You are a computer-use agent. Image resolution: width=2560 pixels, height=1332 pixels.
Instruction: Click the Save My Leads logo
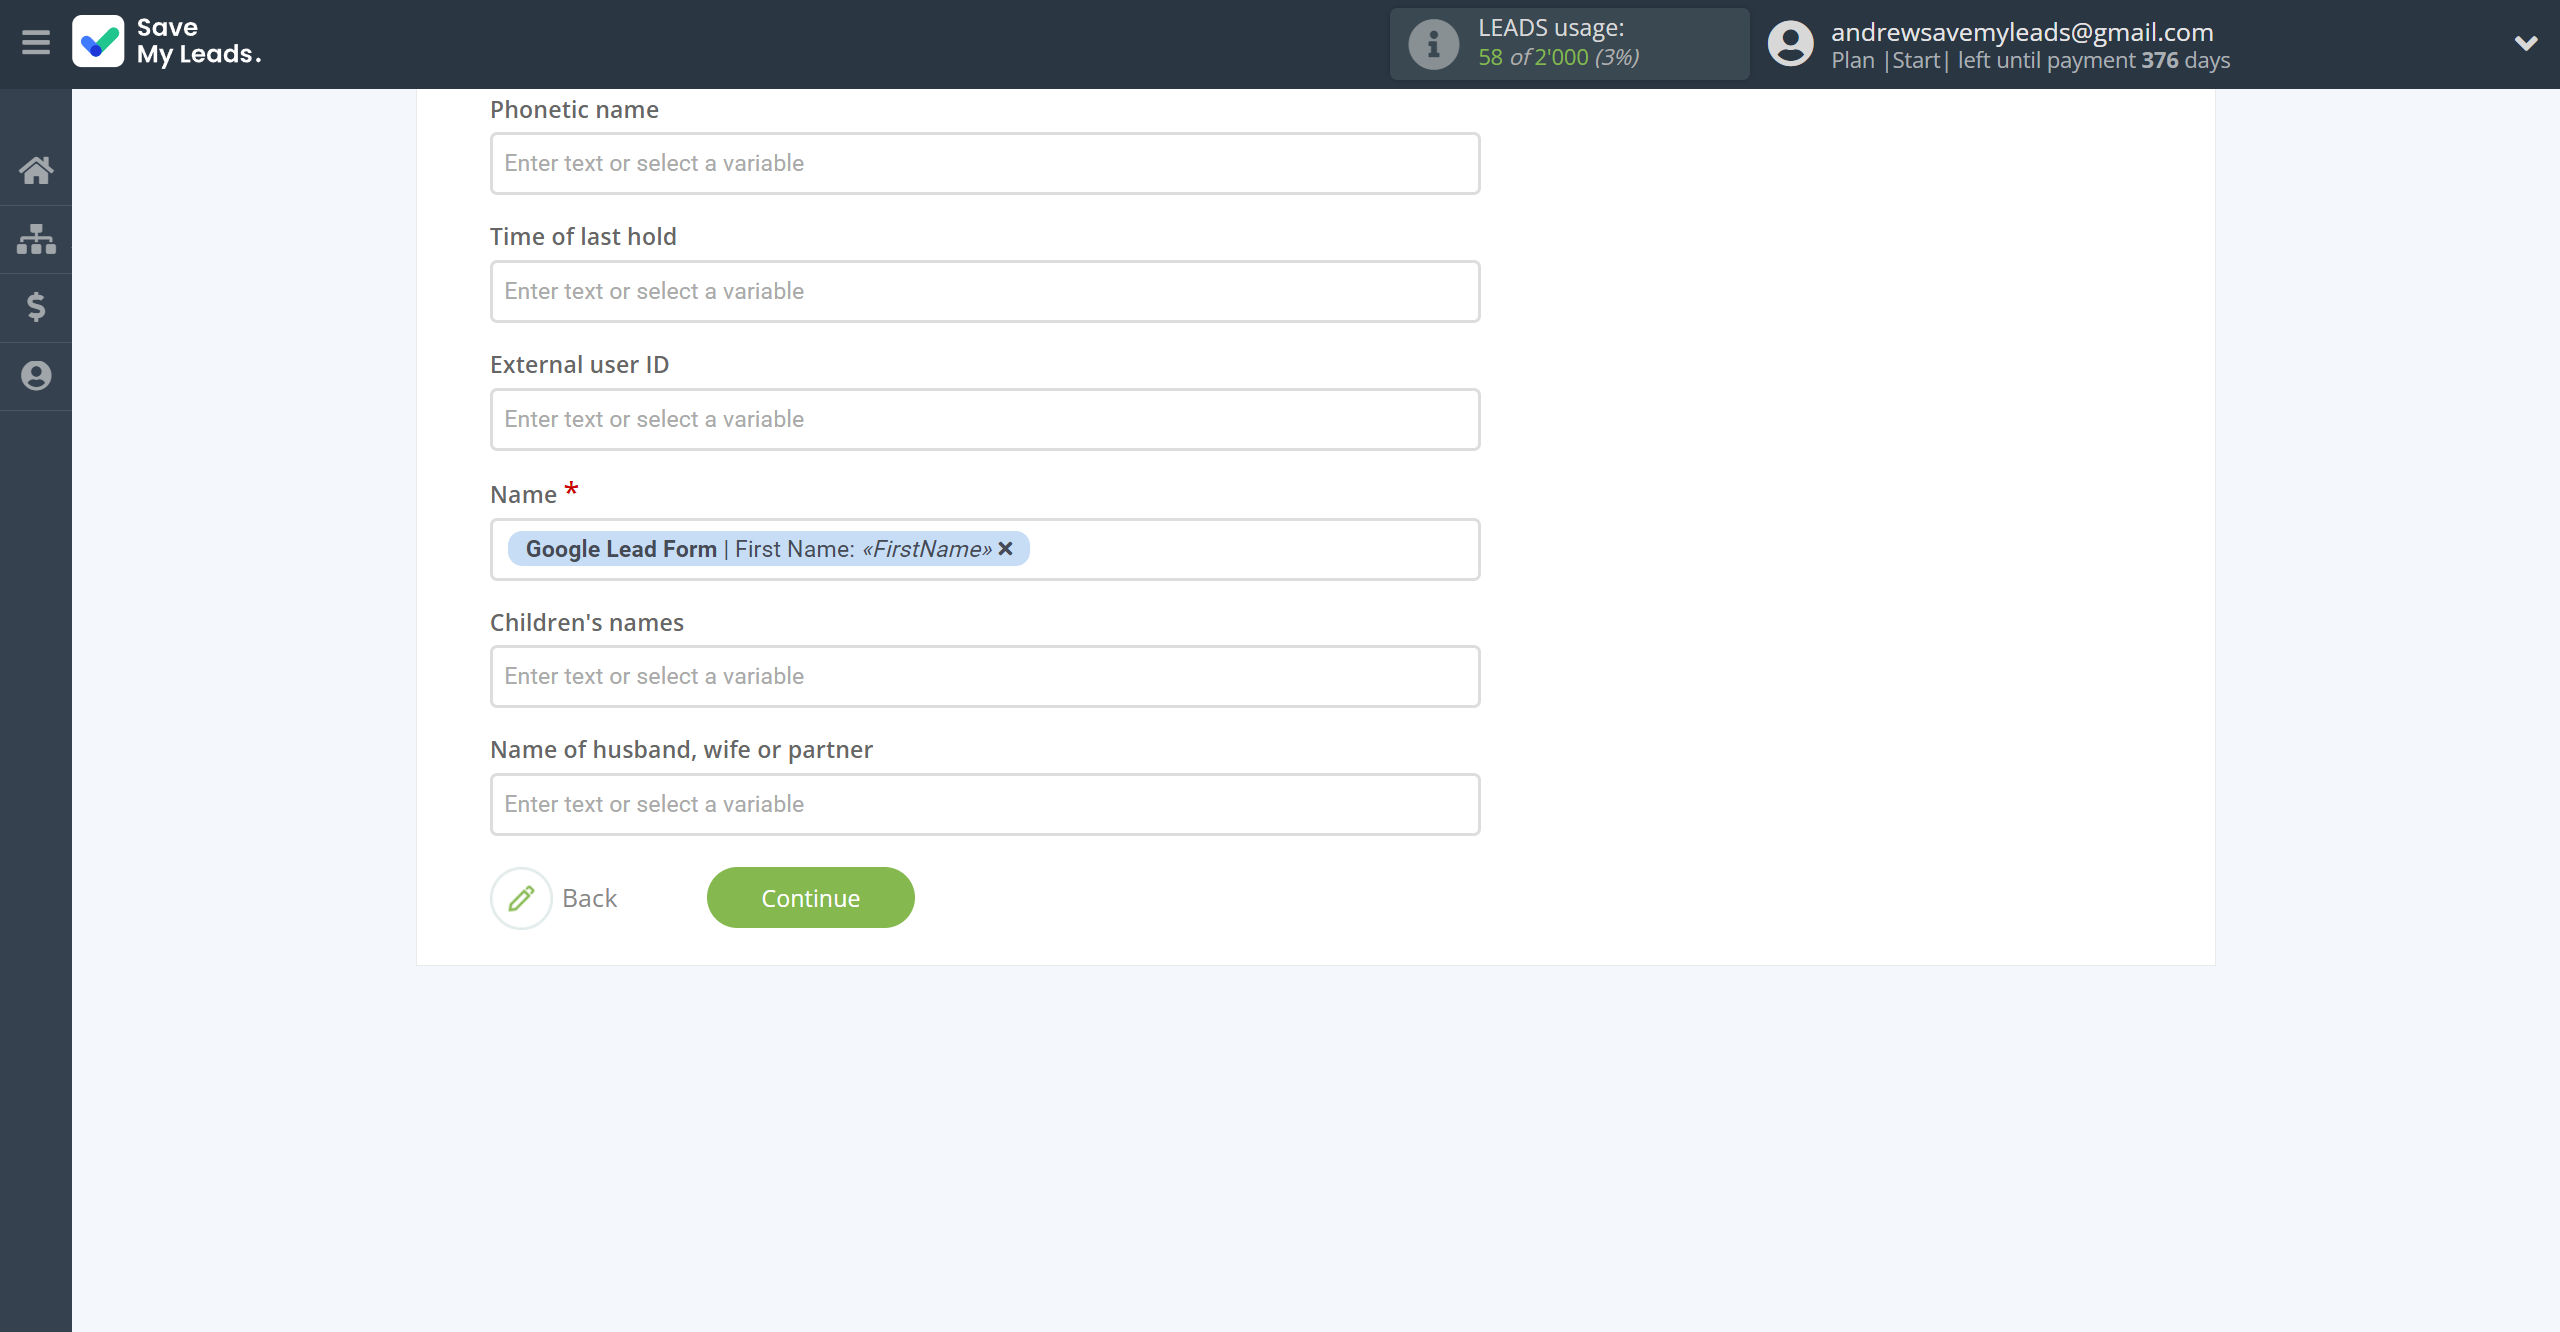tap(167, 42)
